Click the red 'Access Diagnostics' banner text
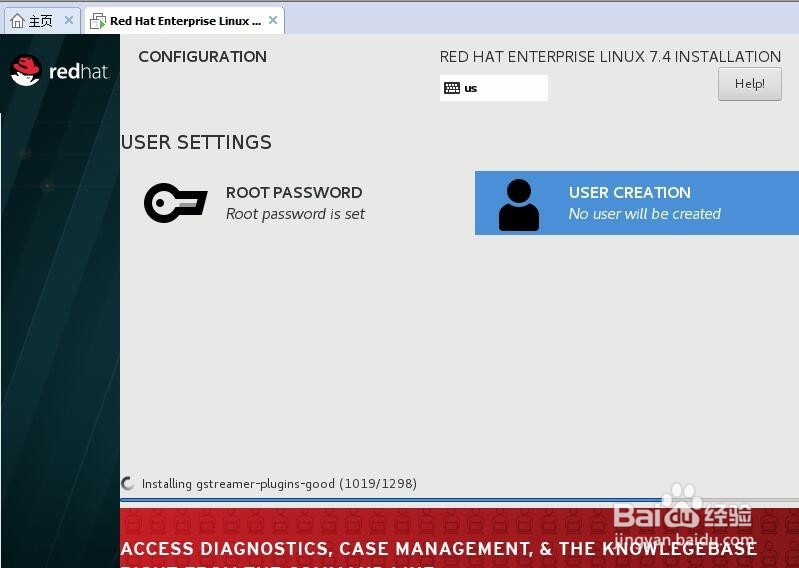 438,549
